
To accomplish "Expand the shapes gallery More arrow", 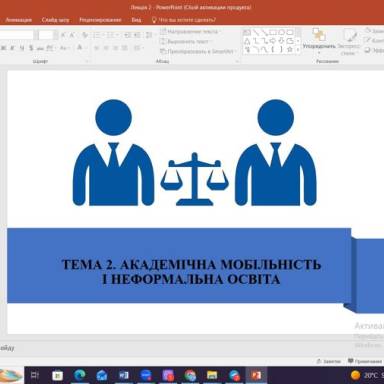I will [298, 49].
